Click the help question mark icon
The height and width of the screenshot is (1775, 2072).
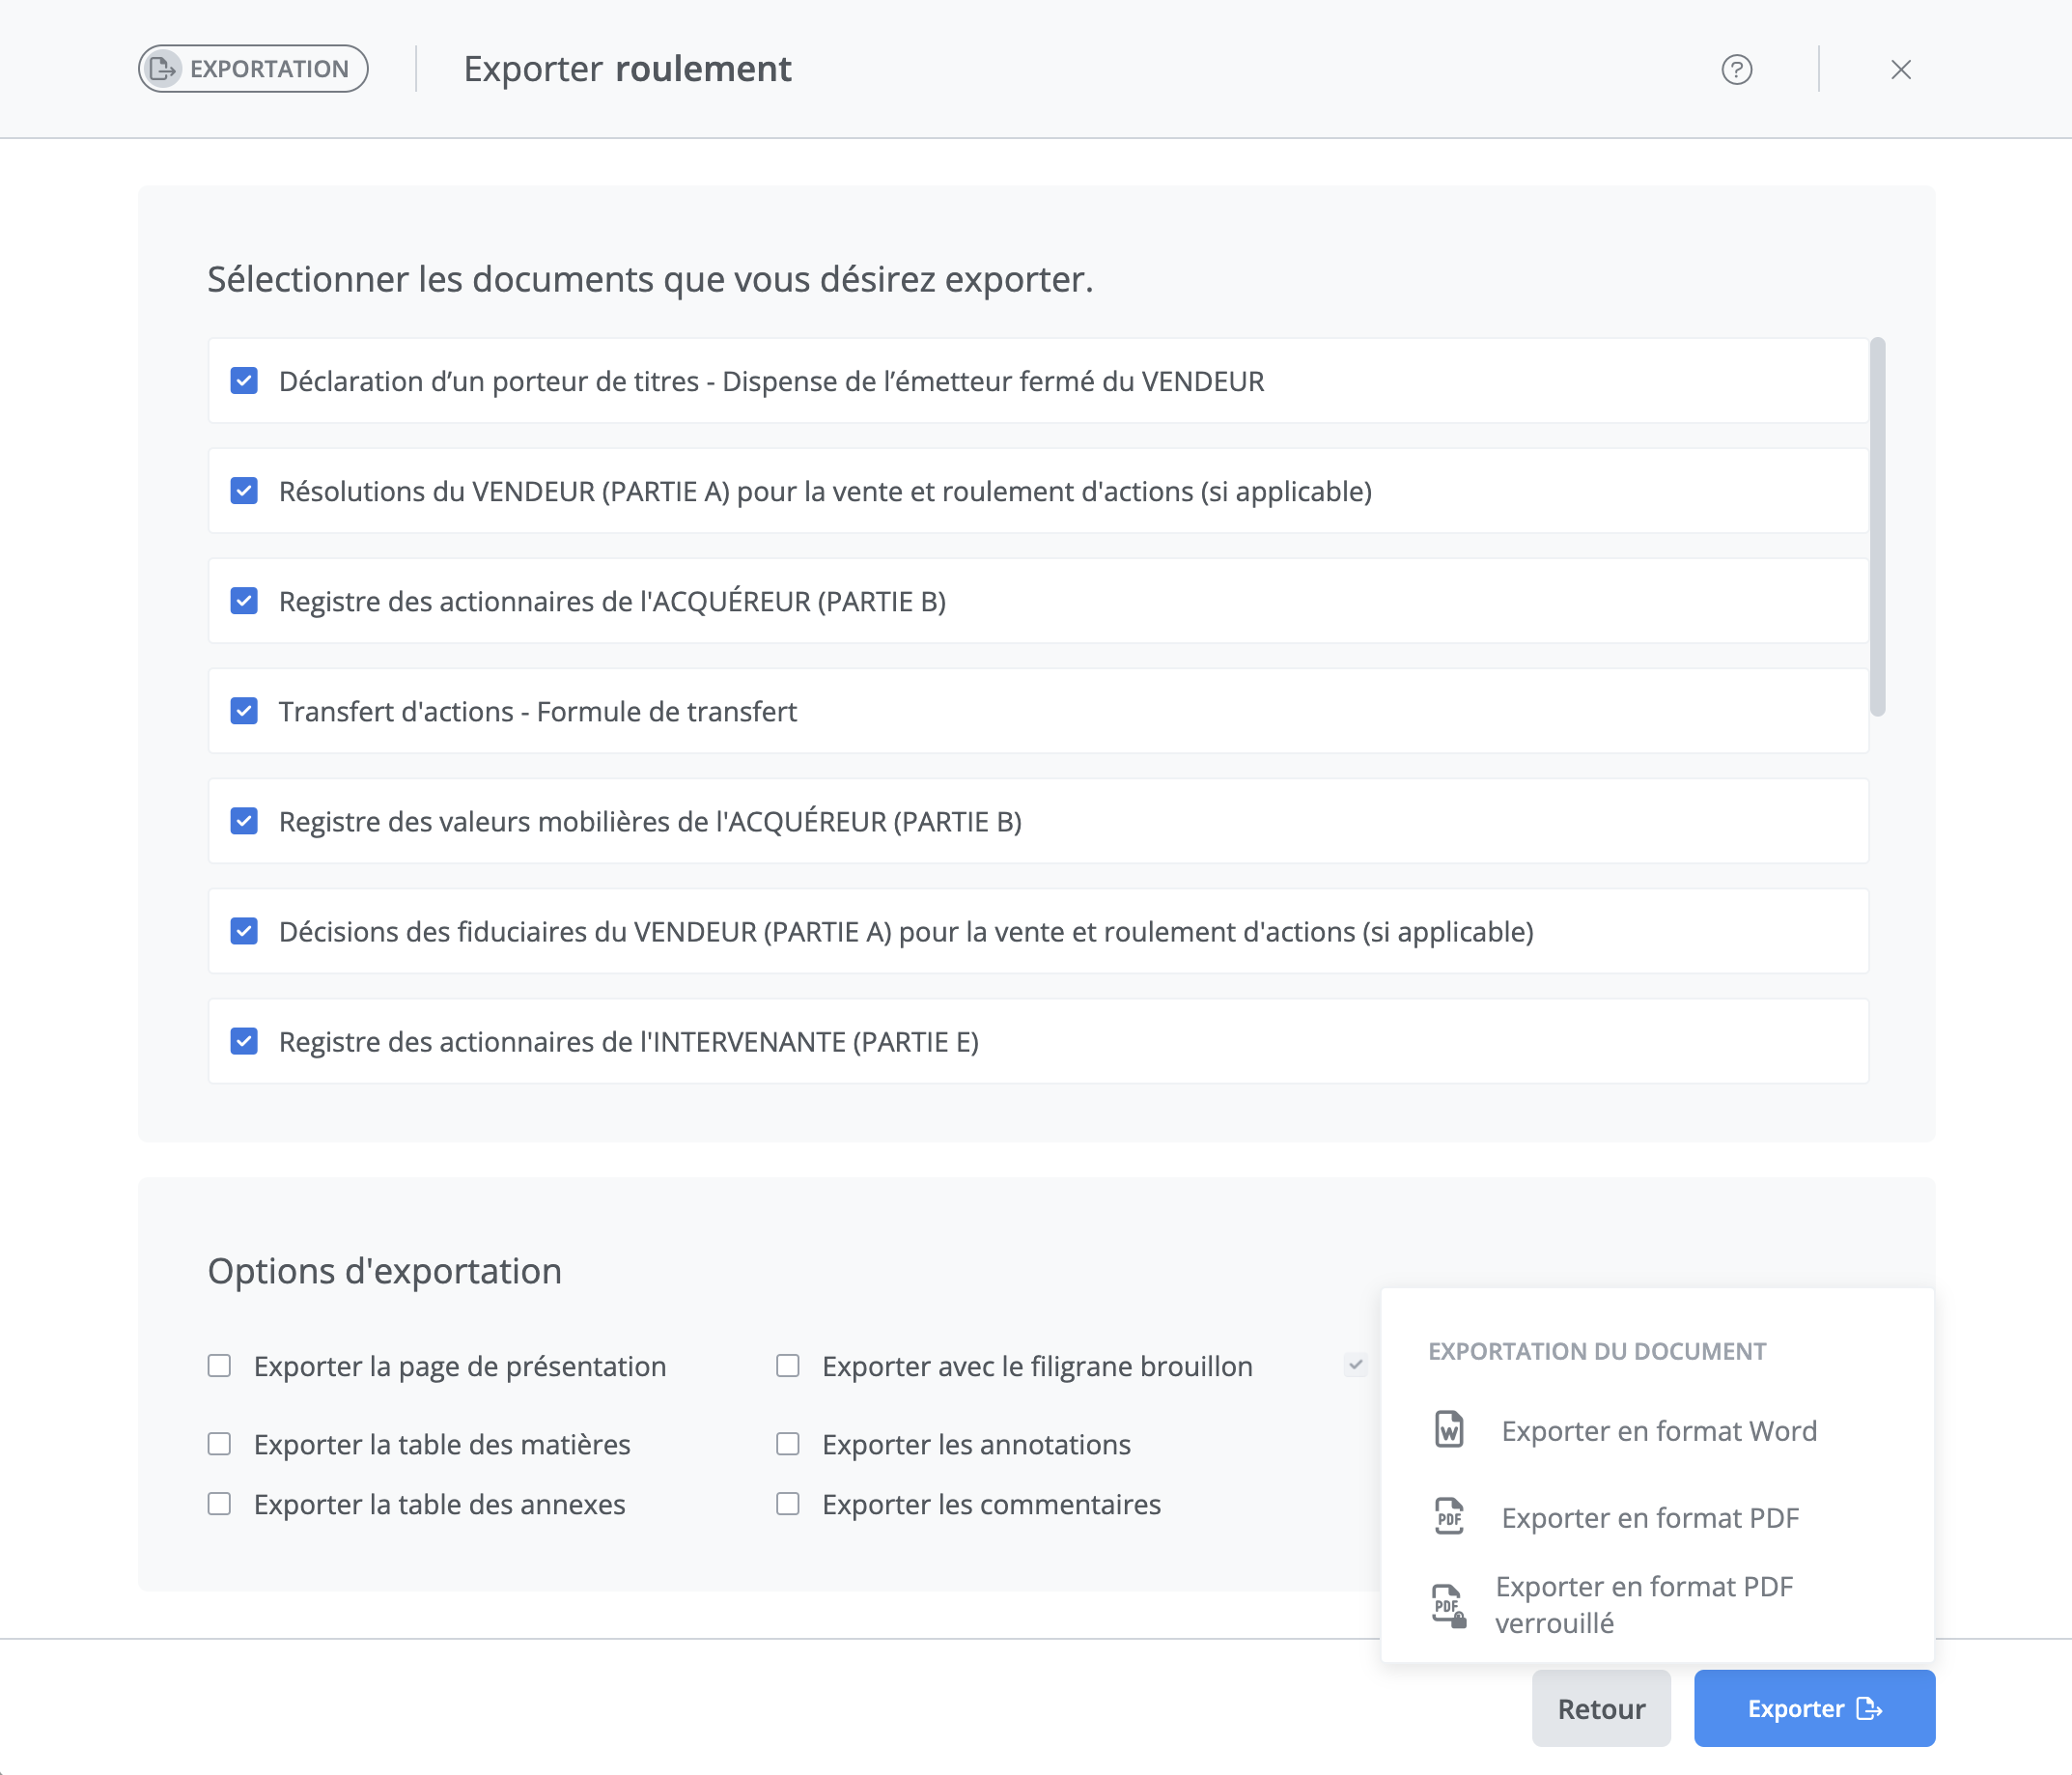pyautogui.click(x=1736, y=69)
